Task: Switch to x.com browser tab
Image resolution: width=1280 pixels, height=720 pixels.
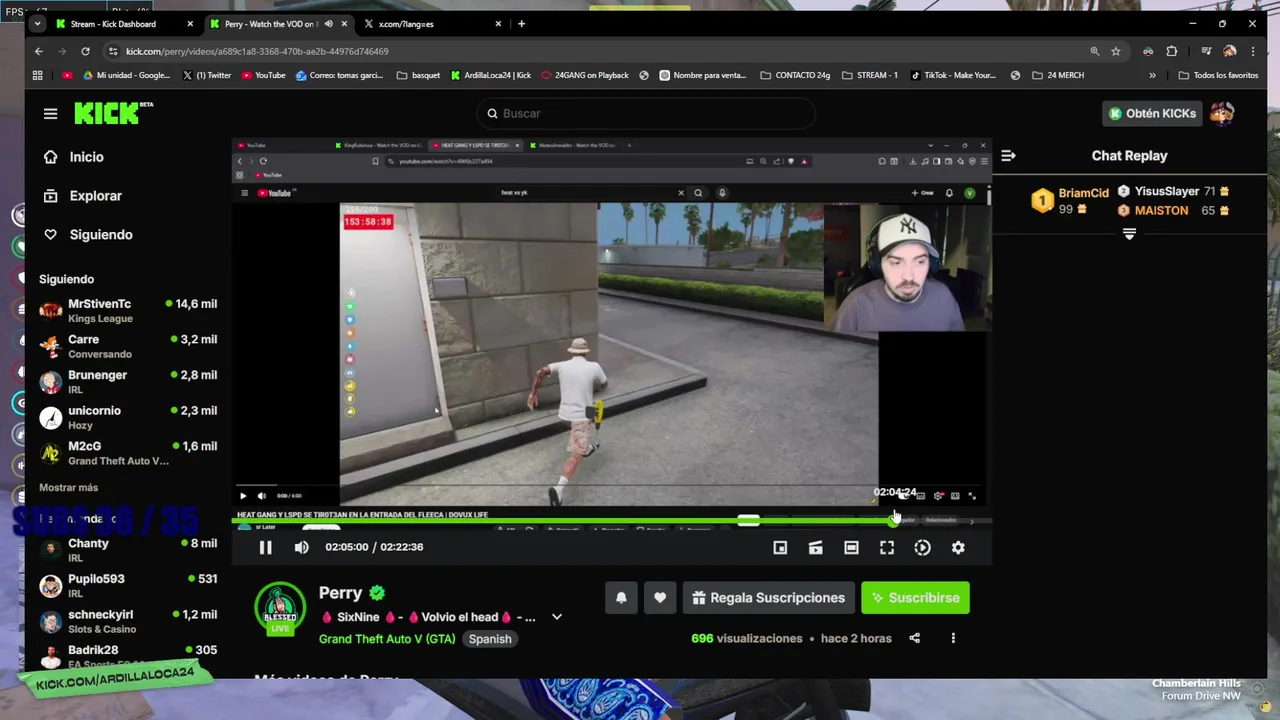Action: (431, 24)
